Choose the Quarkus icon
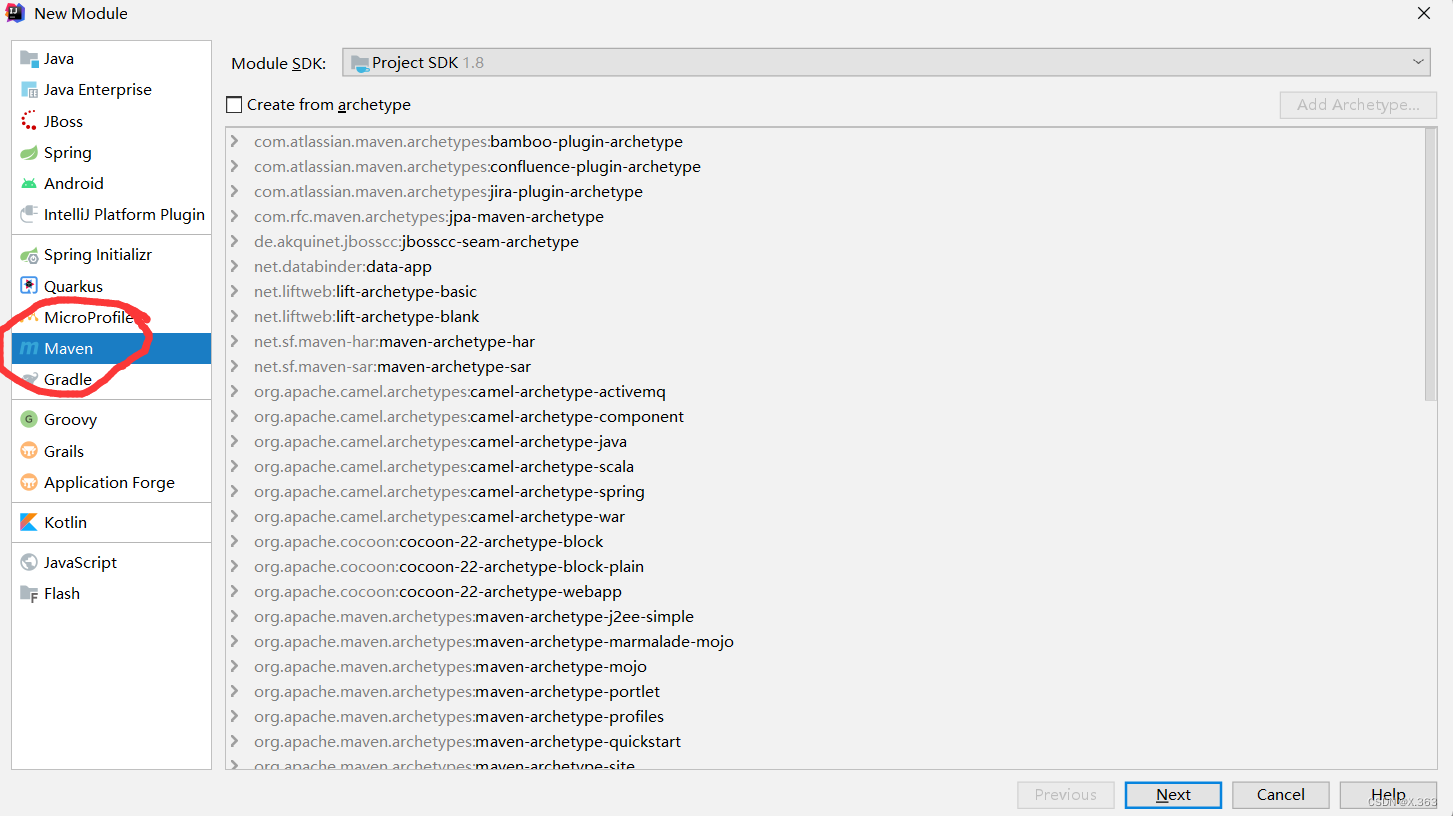 (29, 286)
